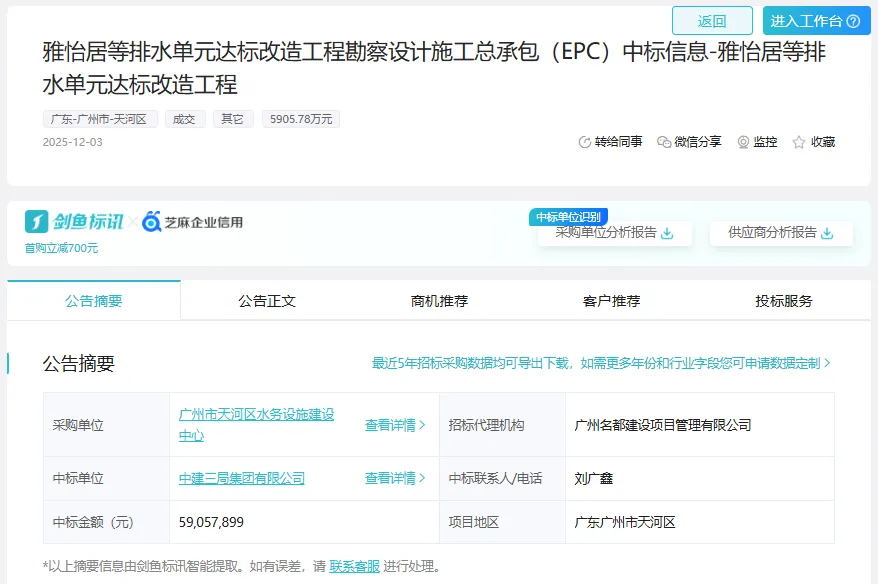Click the 芝麻企业信用 logo
The image size is (878, 584).
pyautogui.click(x=193, y=222)
